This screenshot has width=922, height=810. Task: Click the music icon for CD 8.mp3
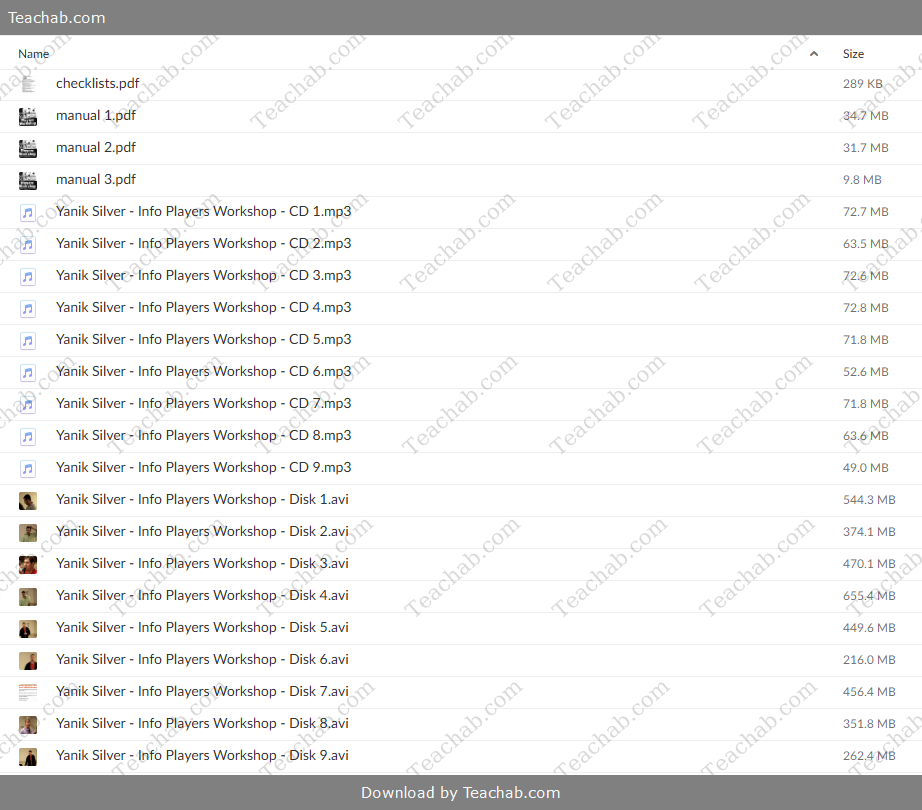28,437
